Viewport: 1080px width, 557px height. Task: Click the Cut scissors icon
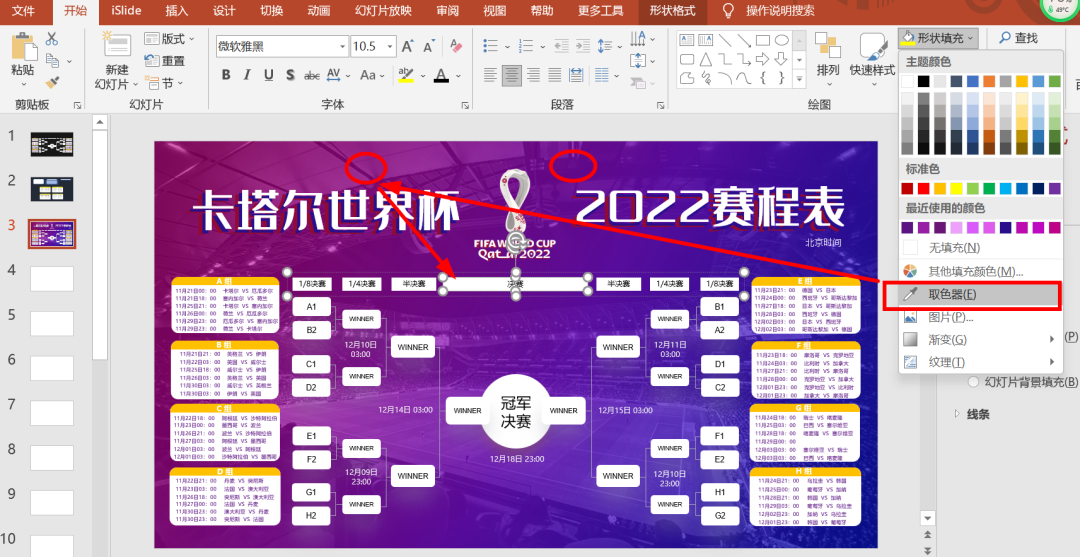(52, 39)
